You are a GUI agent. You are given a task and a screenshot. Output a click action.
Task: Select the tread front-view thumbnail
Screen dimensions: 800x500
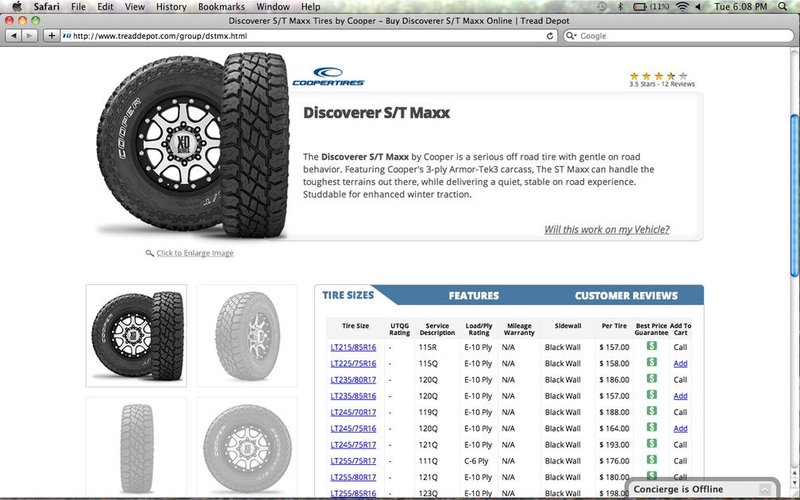click(x=136, y=448)
